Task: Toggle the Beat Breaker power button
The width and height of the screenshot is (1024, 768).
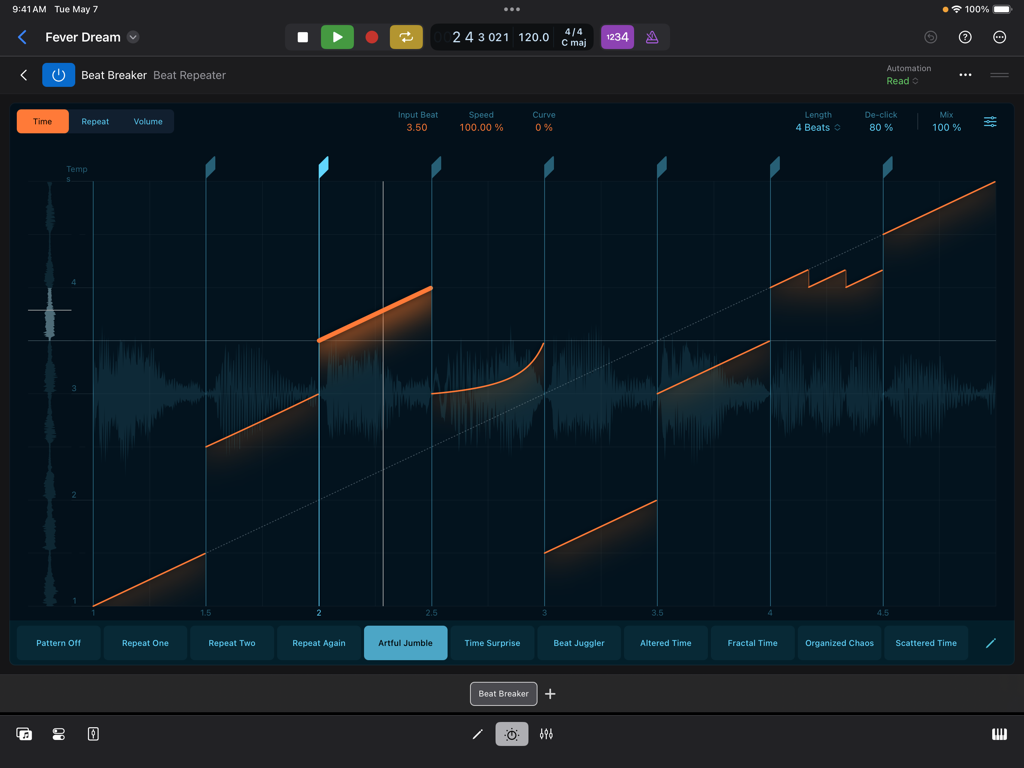Action: pyautogui.click(x=58, y=74)
